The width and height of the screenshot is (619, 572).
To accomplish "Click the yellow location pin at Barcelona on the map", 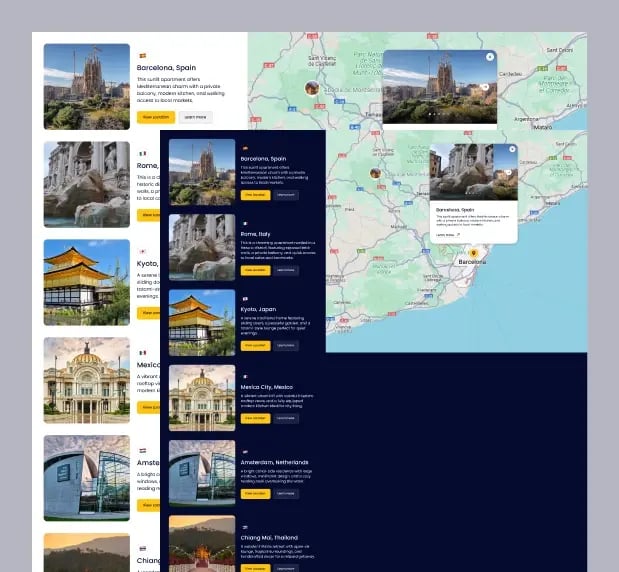I will click(473, 253).
